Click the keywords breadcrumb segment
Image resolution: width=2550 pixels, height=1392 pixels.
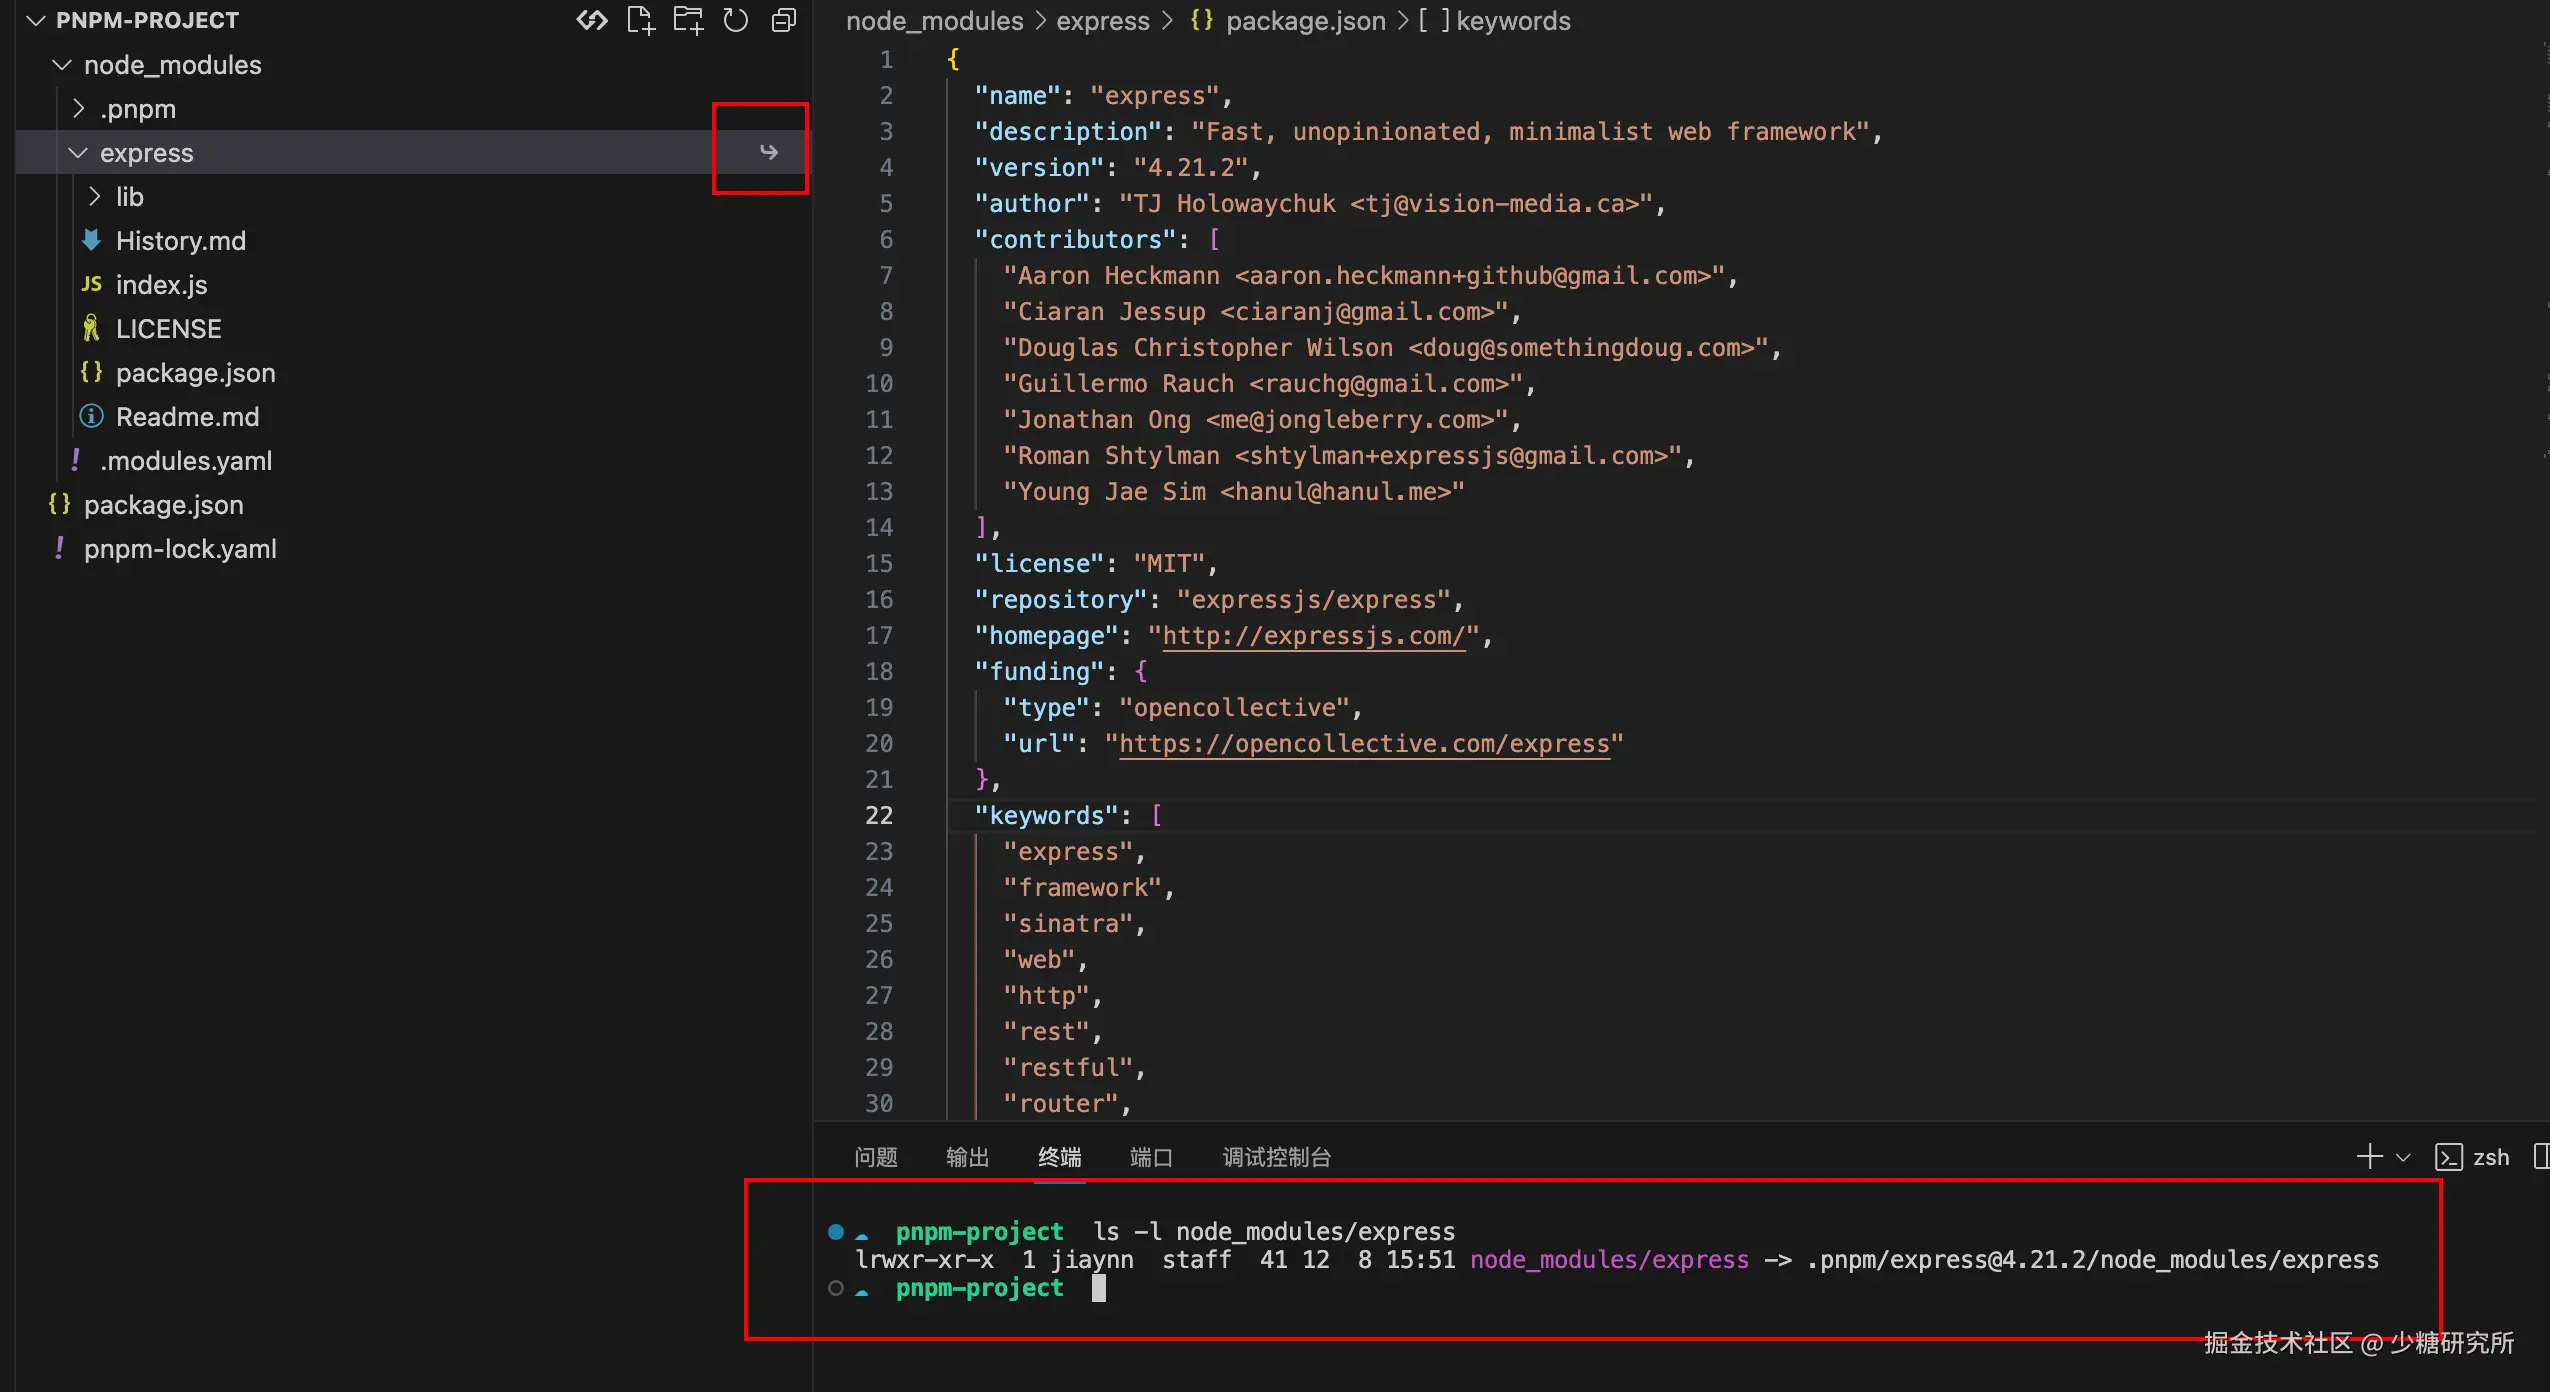pos(1512,21)
